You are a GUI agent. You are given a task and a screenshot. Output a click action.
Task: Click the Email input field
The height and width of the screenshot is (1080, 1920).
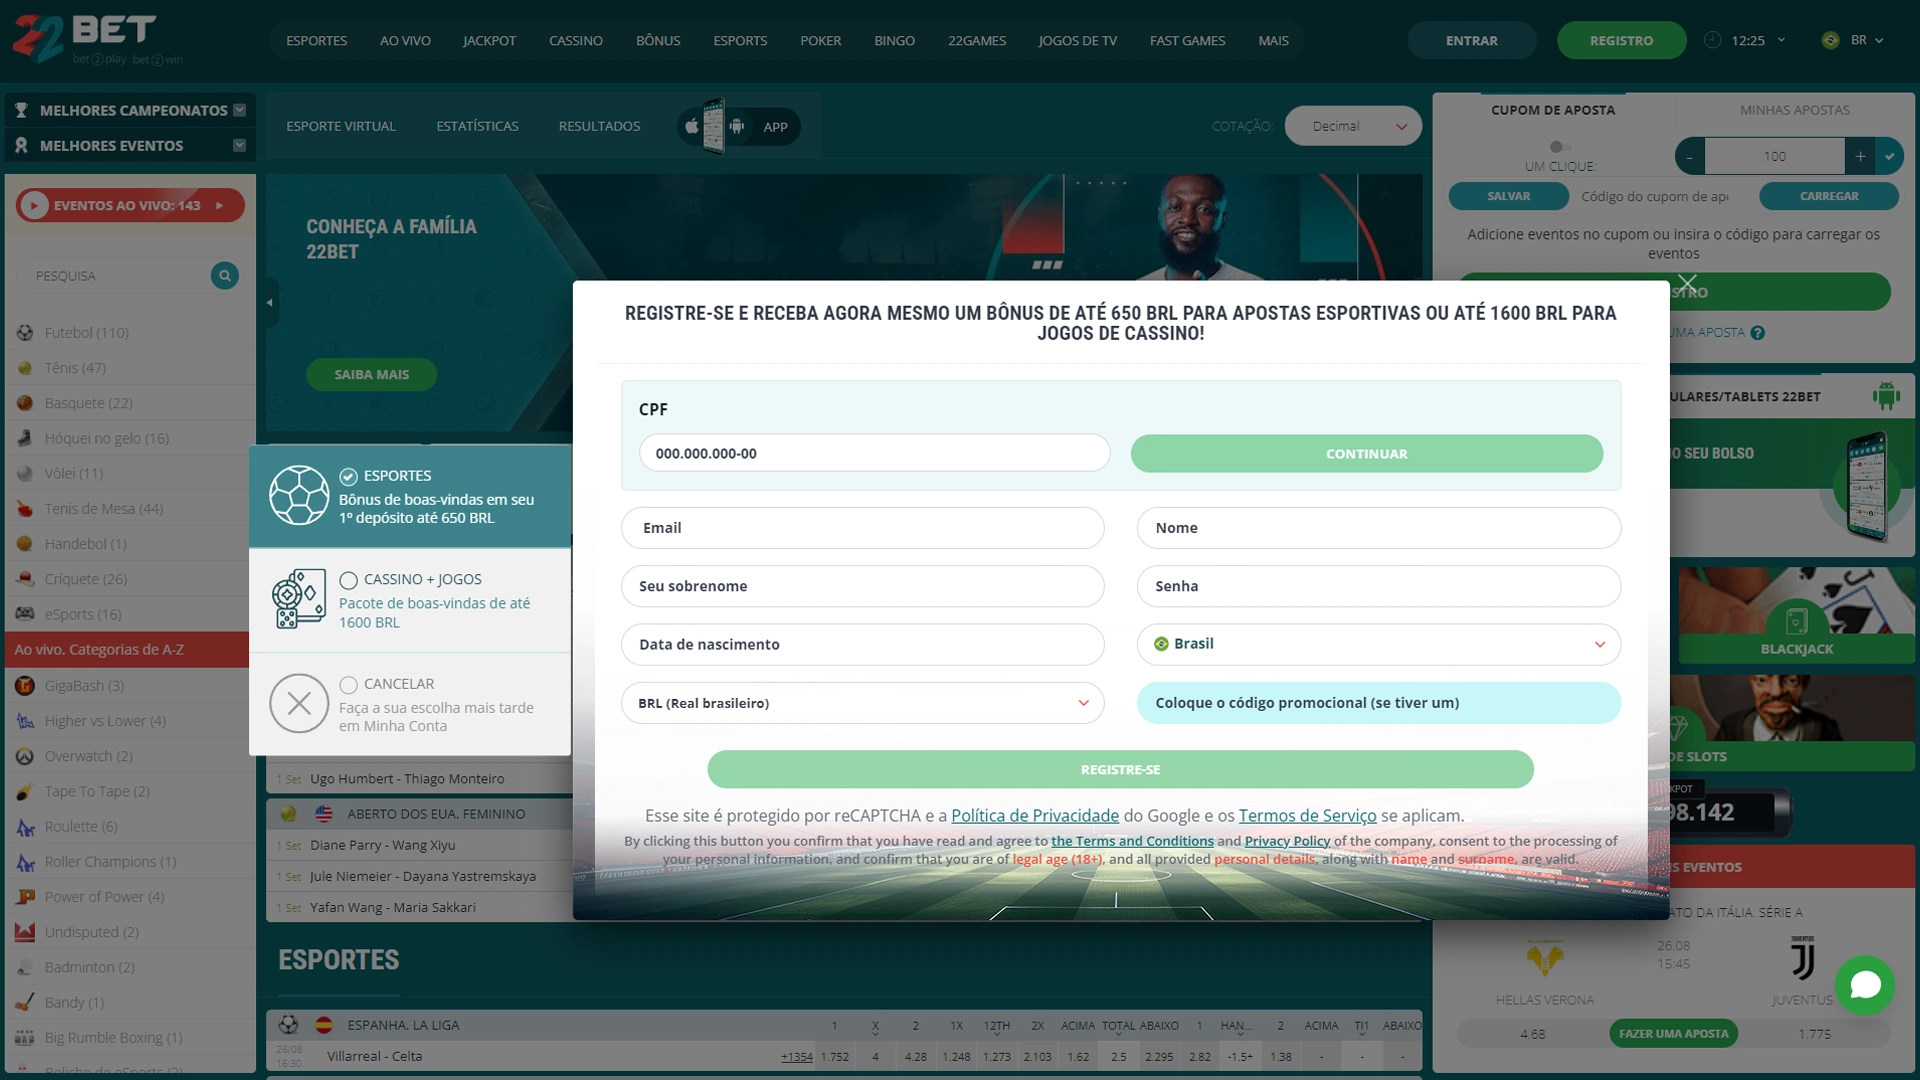(863, 528)
